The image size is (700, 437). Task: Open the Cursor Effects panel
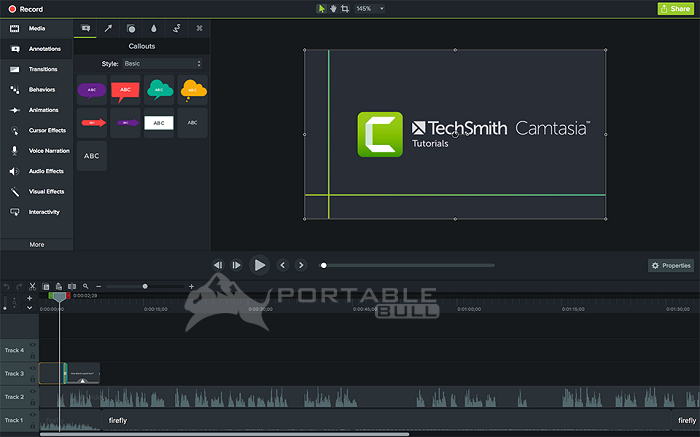pyautogui.click(x=36, y=130)
